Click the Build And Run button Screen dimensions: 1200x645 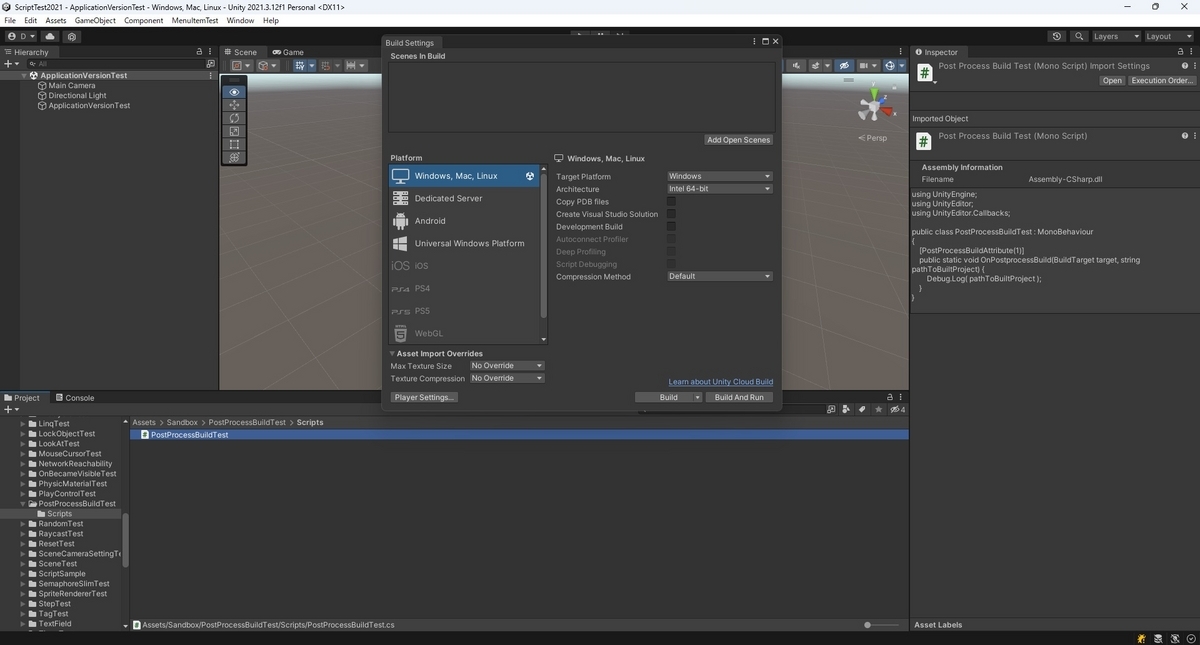click(x=739, y=396)
